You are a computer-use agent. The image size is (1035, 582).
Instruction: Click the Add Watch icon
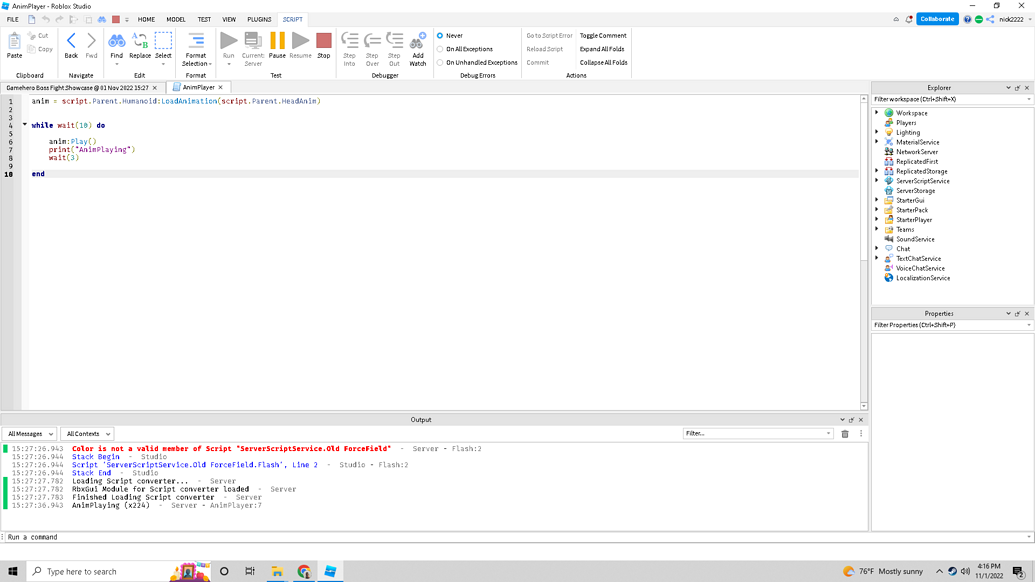click(419, 46)
